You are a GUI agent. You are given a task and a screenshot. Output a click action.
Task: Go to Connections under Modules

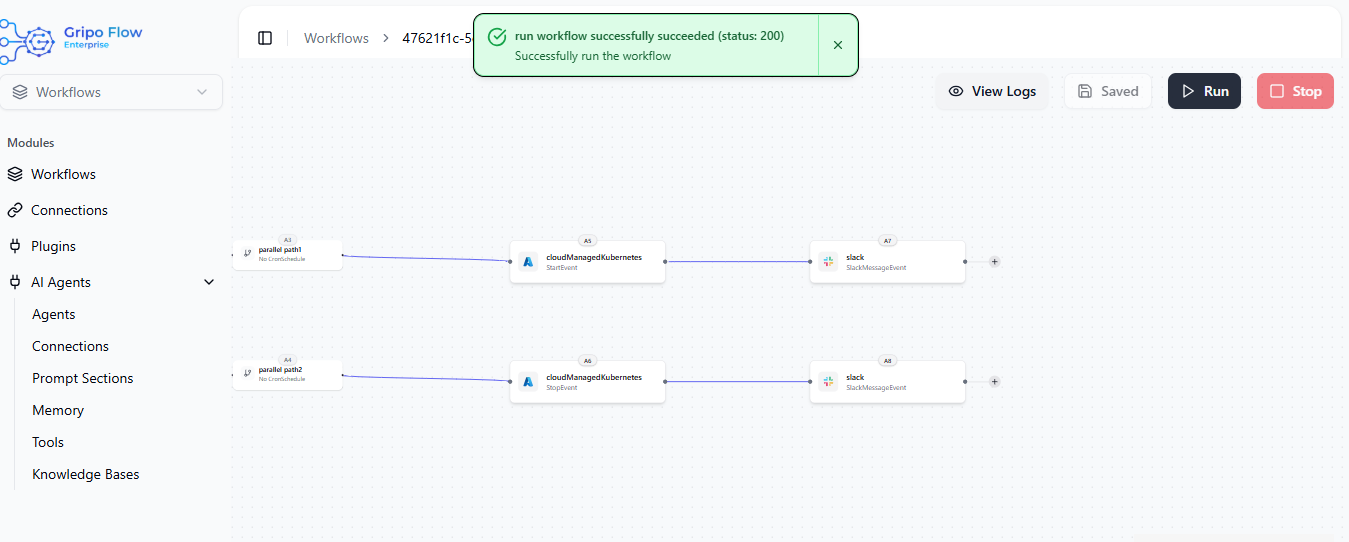coord(69,210)
